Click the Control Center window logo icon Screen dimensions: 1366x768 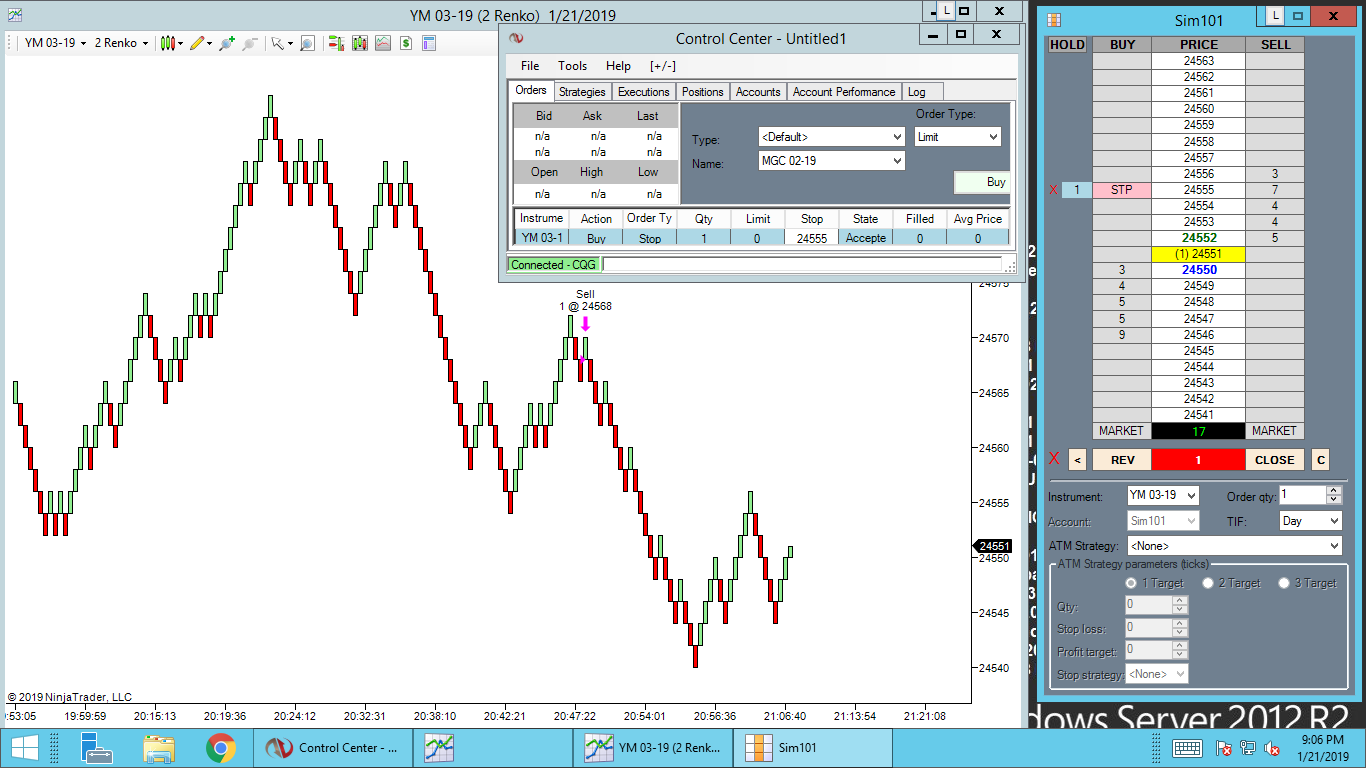(517, 38)
